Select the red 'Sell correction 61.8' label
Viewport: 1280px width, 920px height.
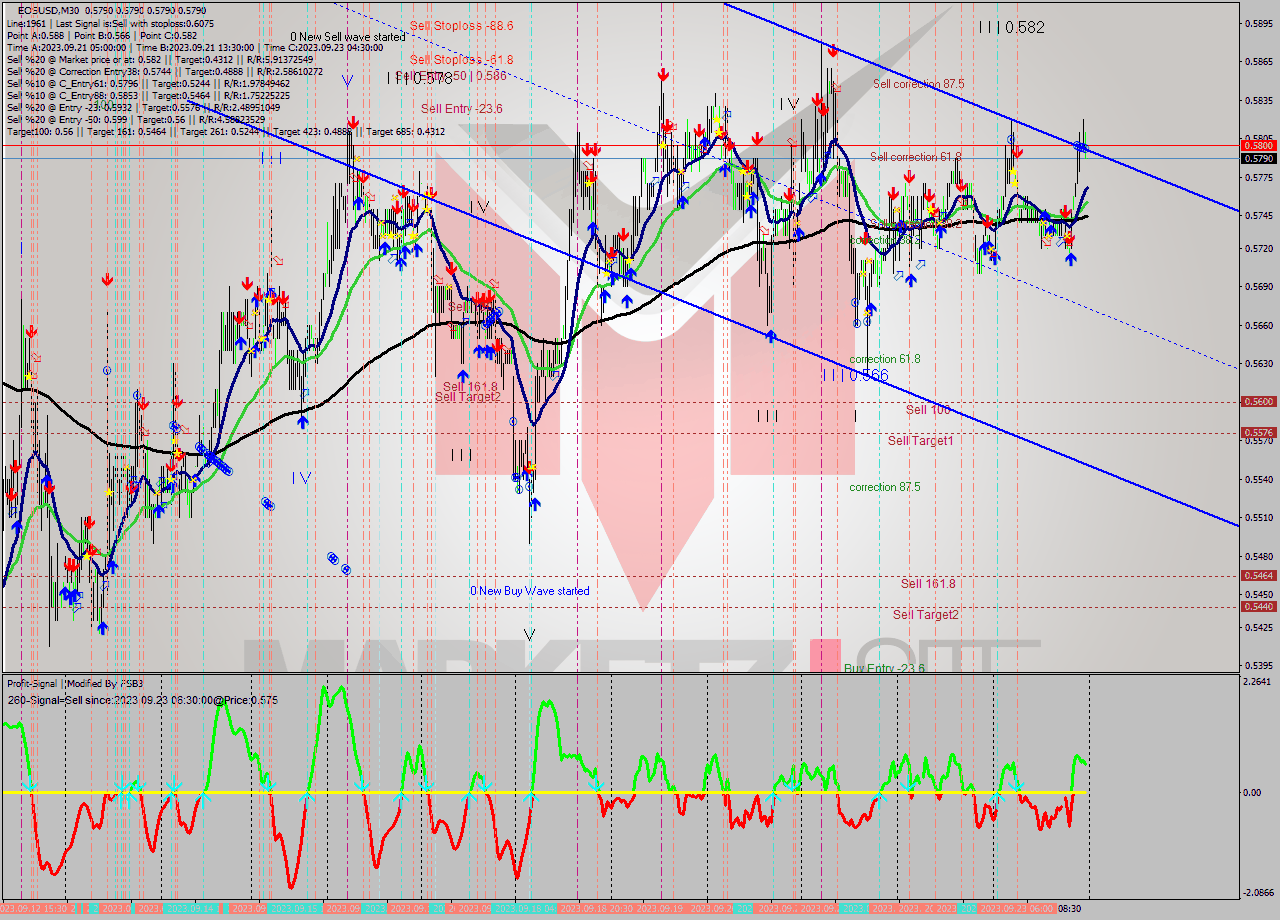[916, 157]
